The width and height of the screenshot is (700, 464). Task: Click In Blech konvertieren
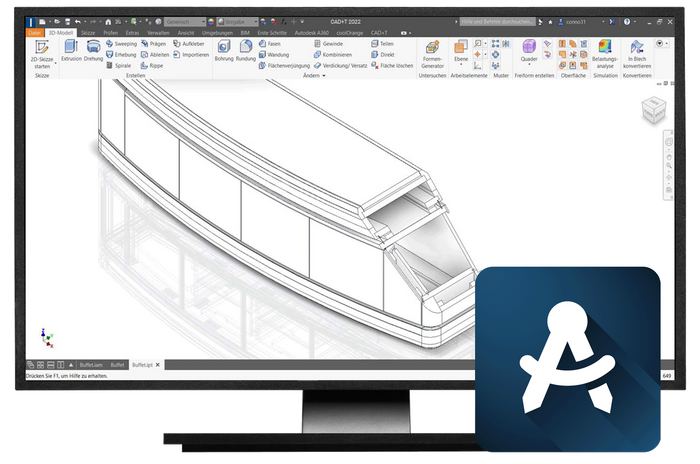pos(637,54)
